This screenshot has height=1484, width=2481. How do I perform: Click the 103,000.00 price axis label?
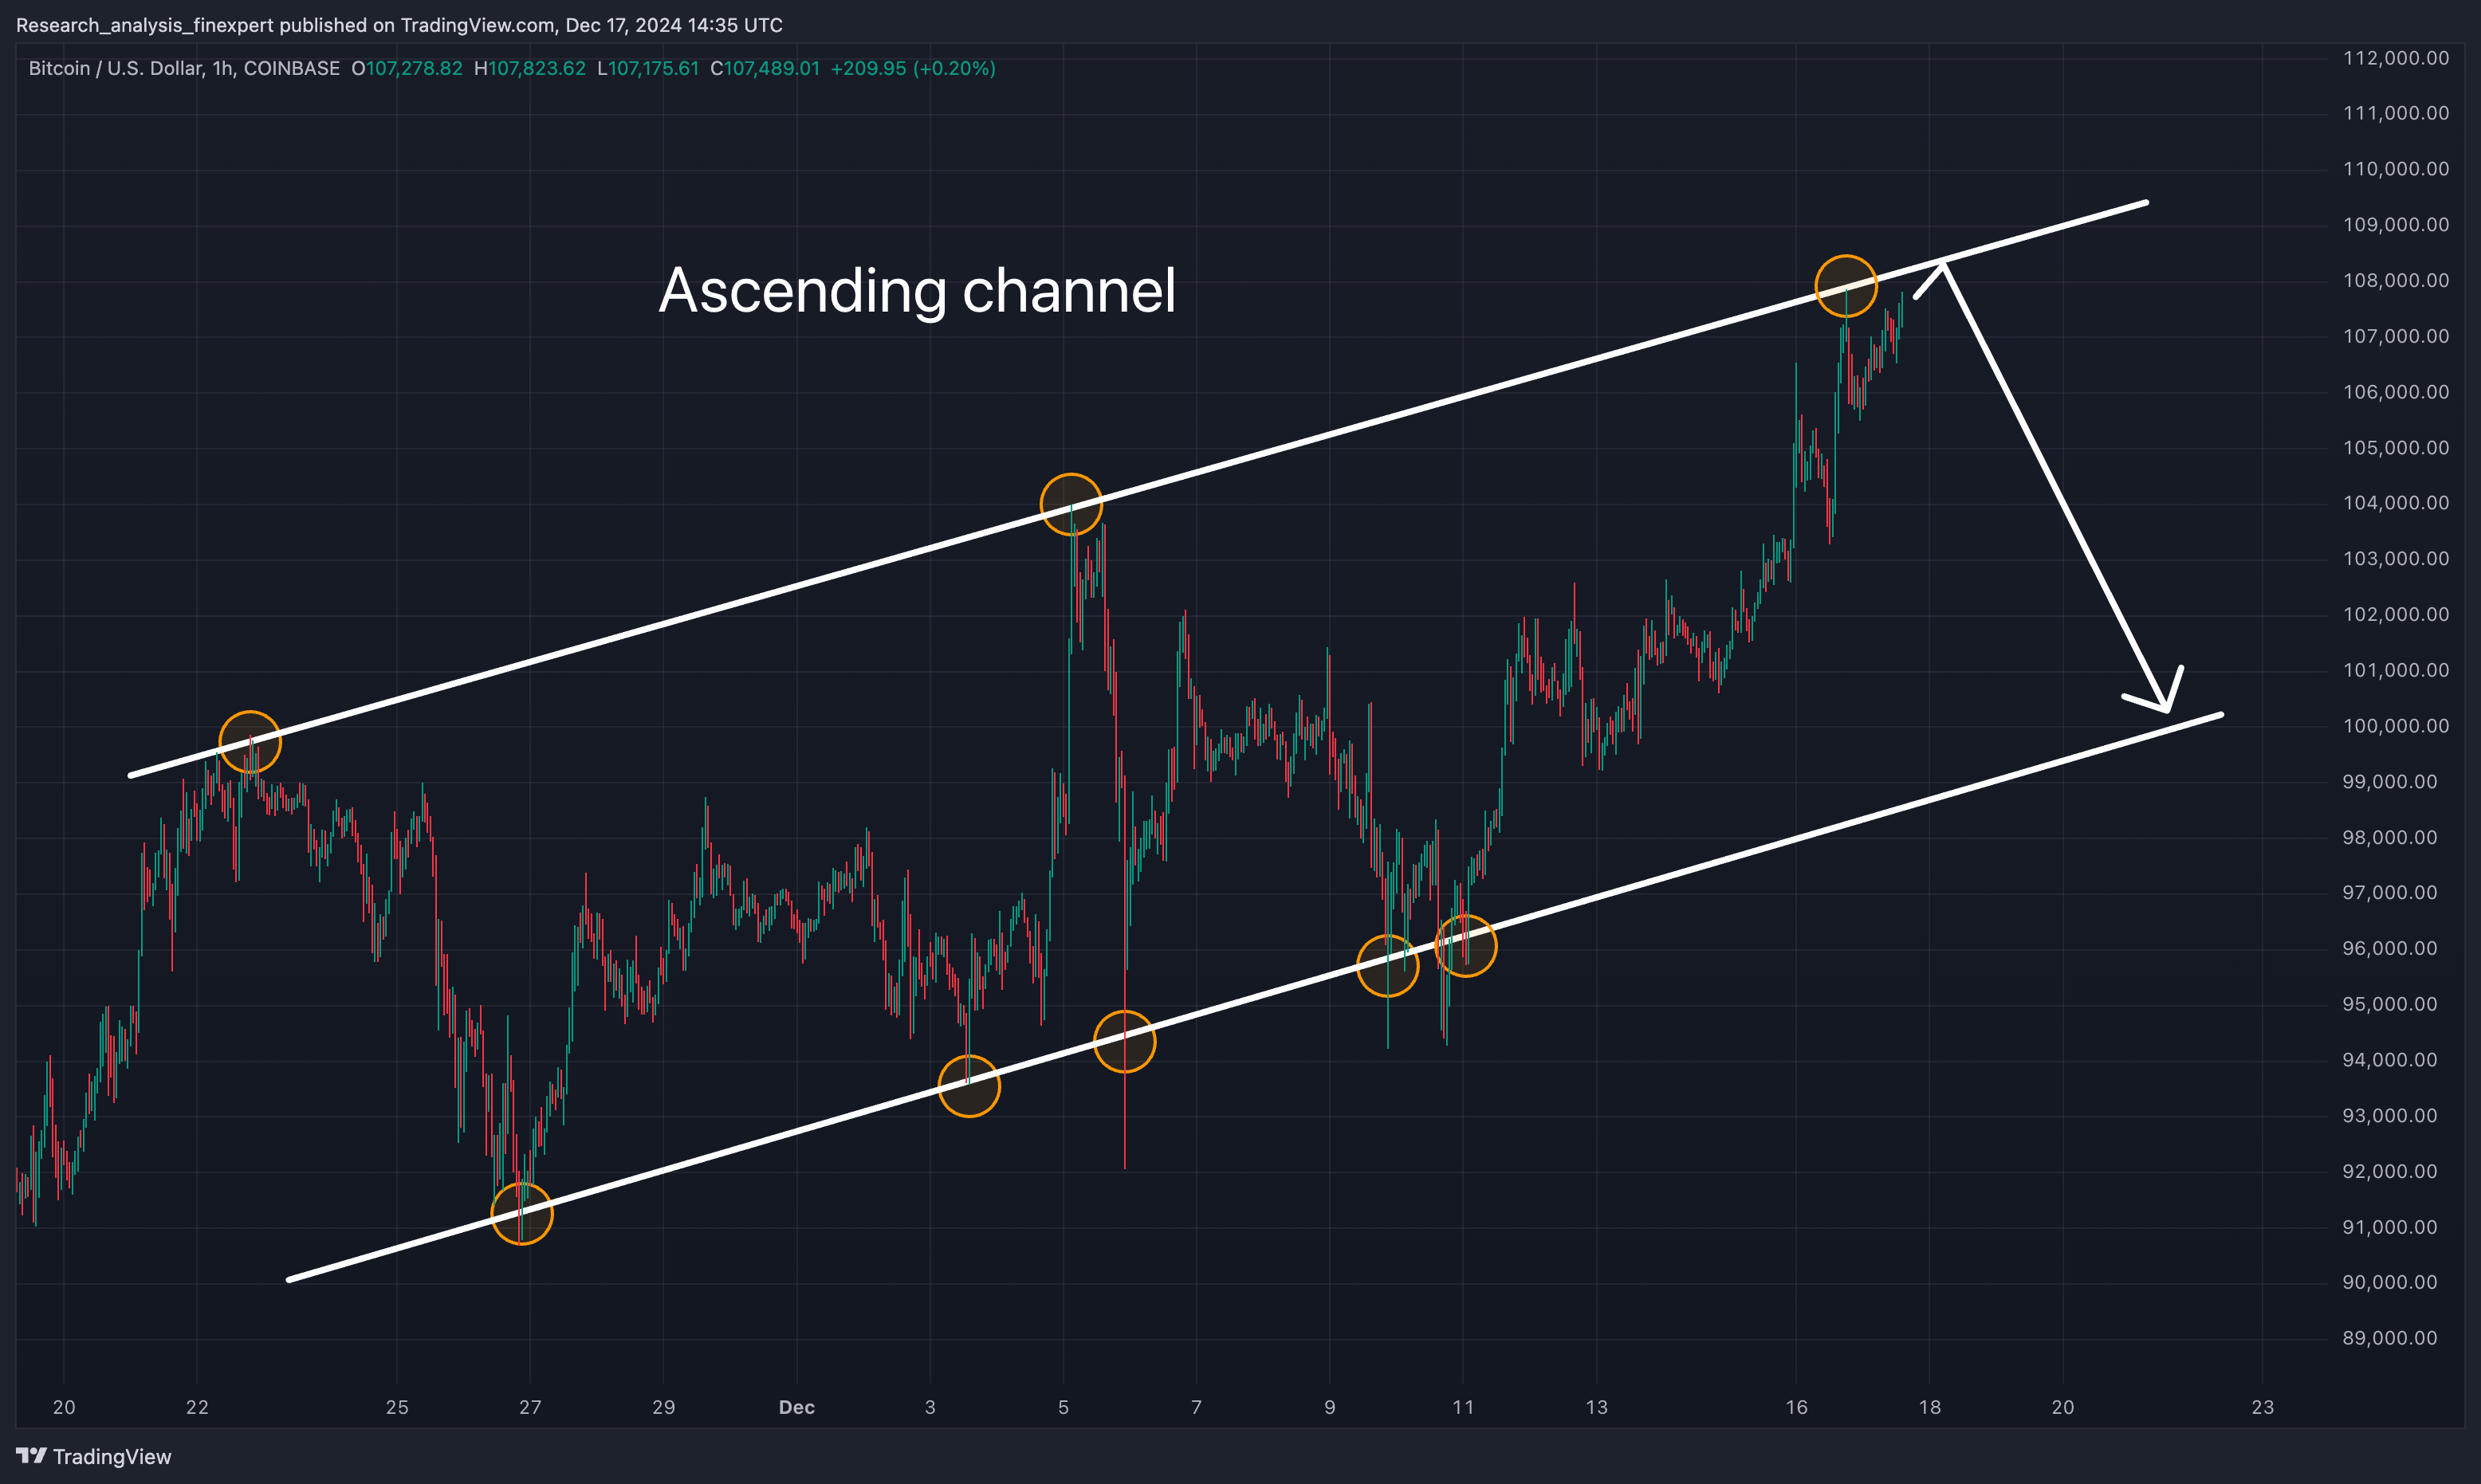[2396, 559]
